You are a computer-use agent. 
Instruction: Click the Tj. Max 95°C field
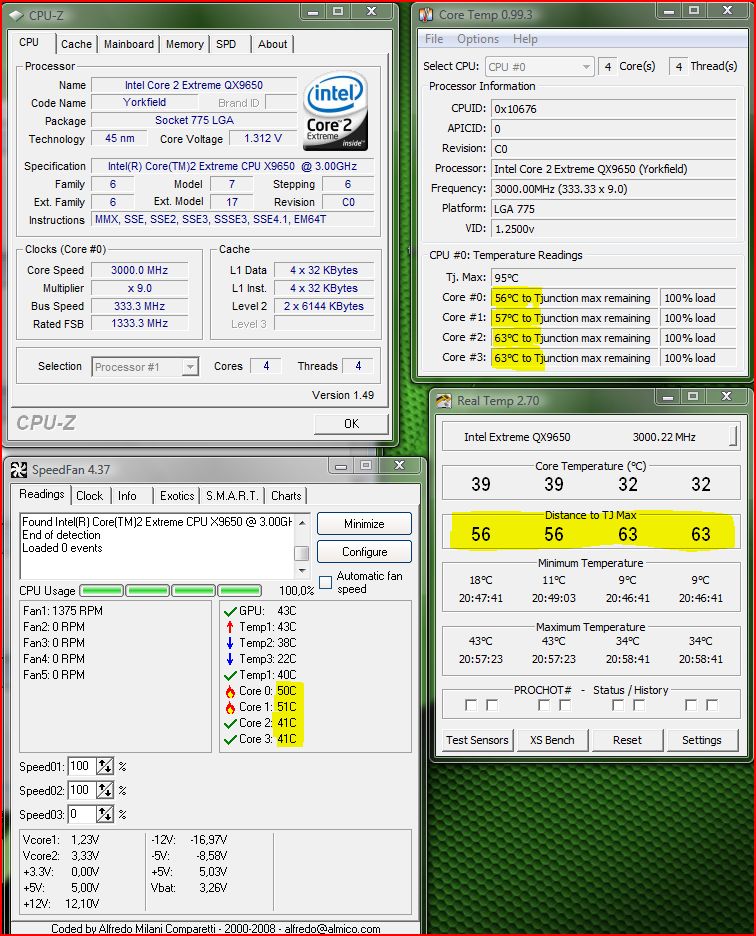[613, 278]
